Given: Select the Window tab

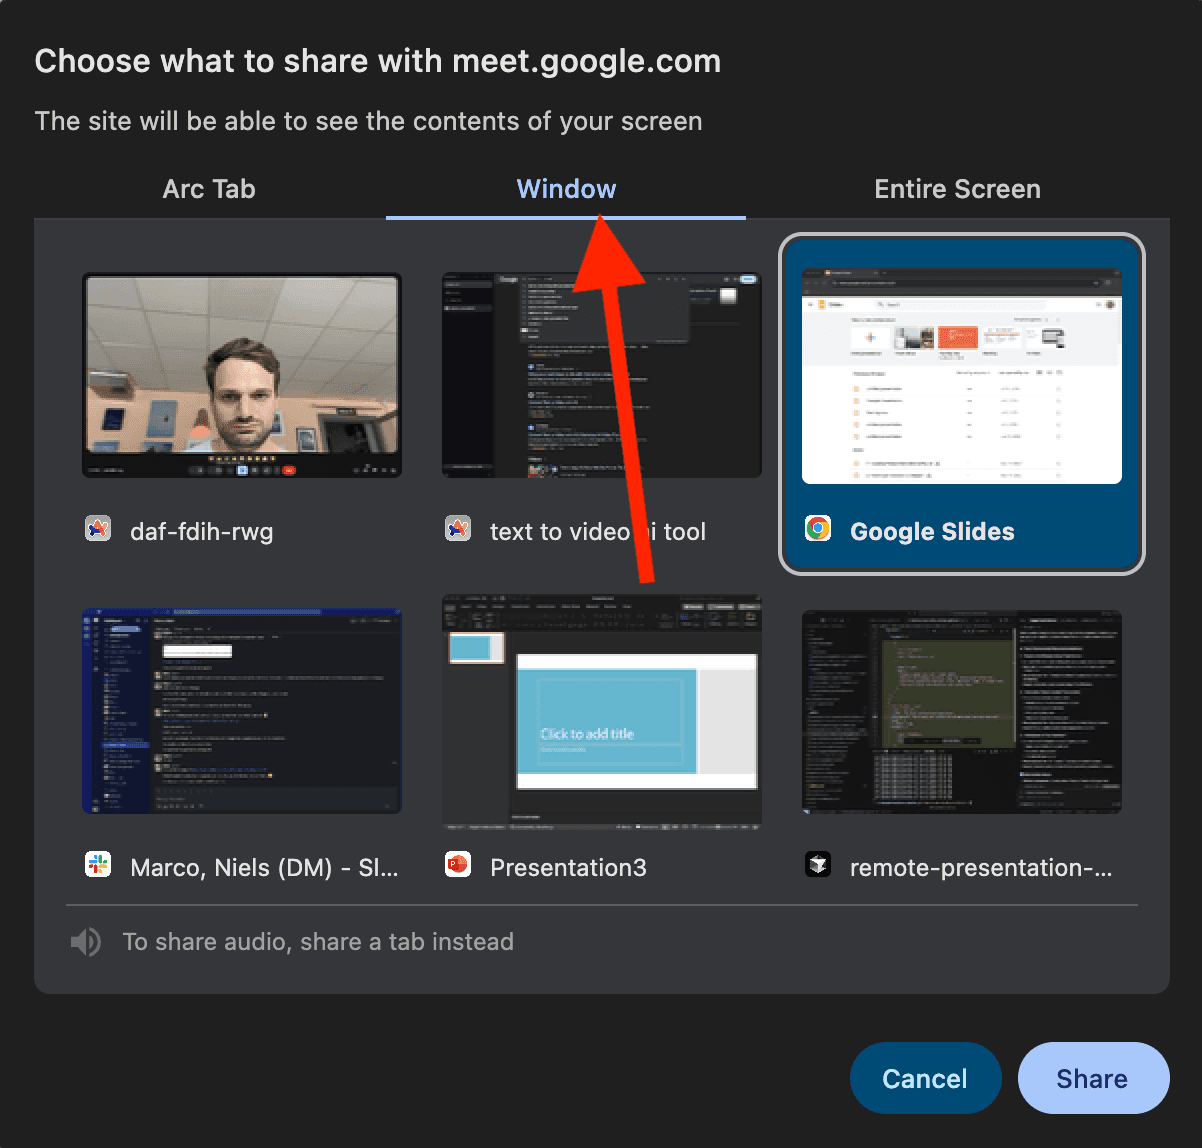Looking at the screenshot, I should click(566, 189).
